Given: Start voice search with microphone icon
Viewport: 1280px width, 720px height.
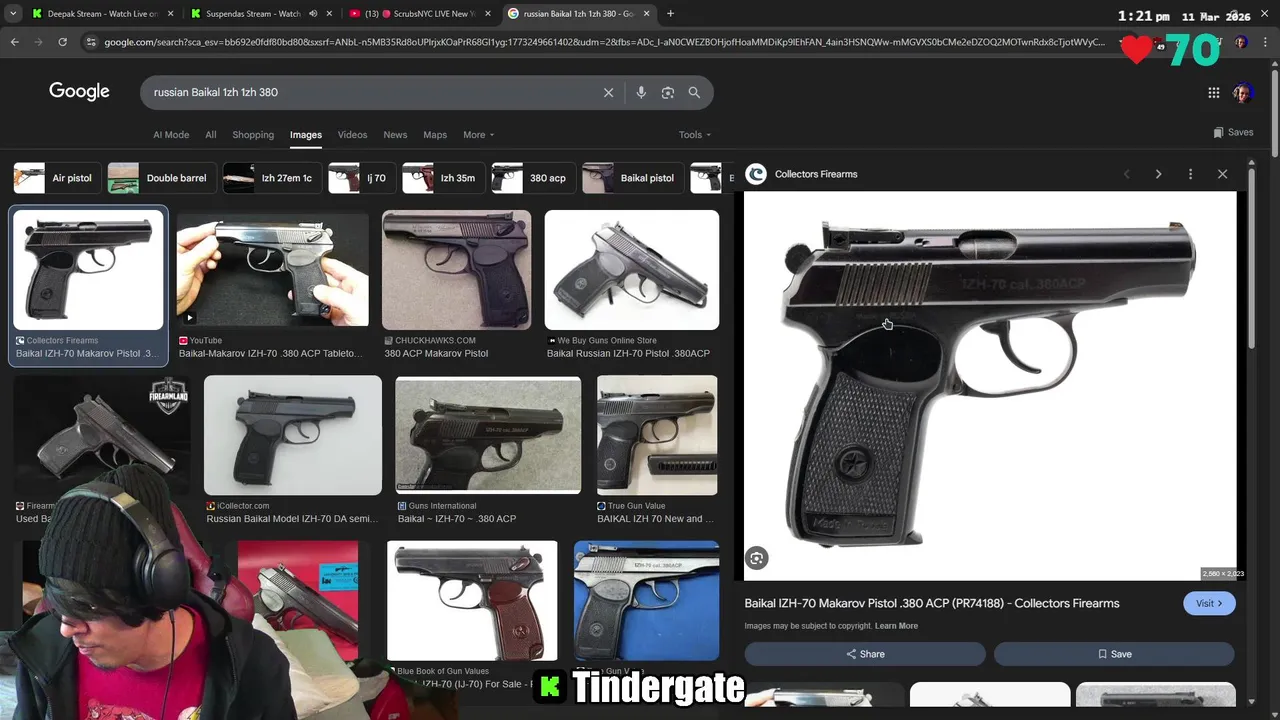Looking at the screenshot, I should pos(641,92).
